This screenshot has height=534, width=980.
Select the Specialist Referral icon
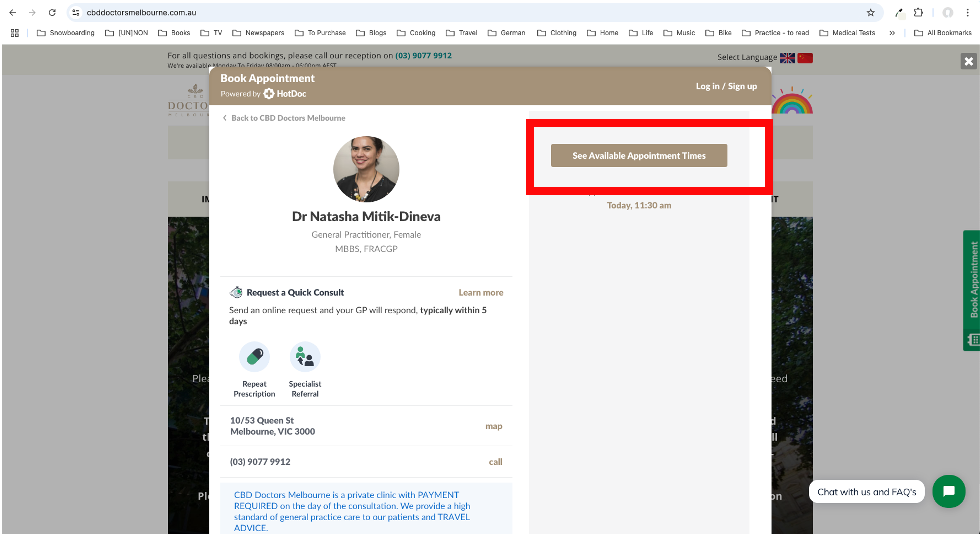coord(305,357)
